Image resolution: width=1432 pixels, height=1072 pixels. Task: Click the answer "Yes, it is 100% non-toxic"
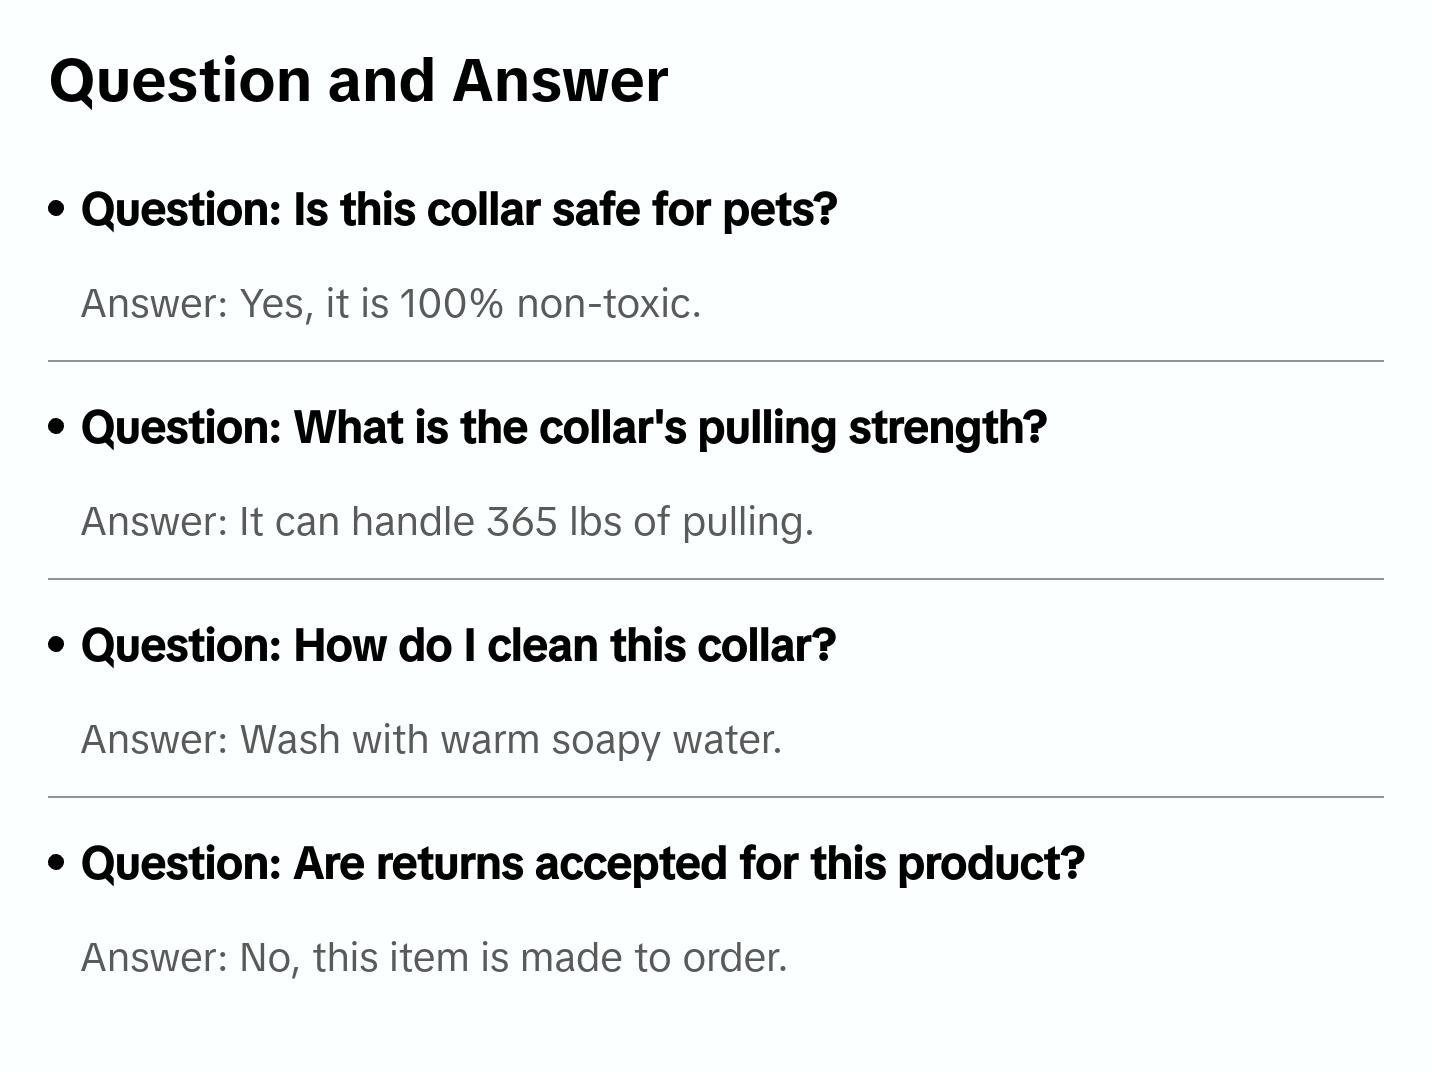[390, 303]
